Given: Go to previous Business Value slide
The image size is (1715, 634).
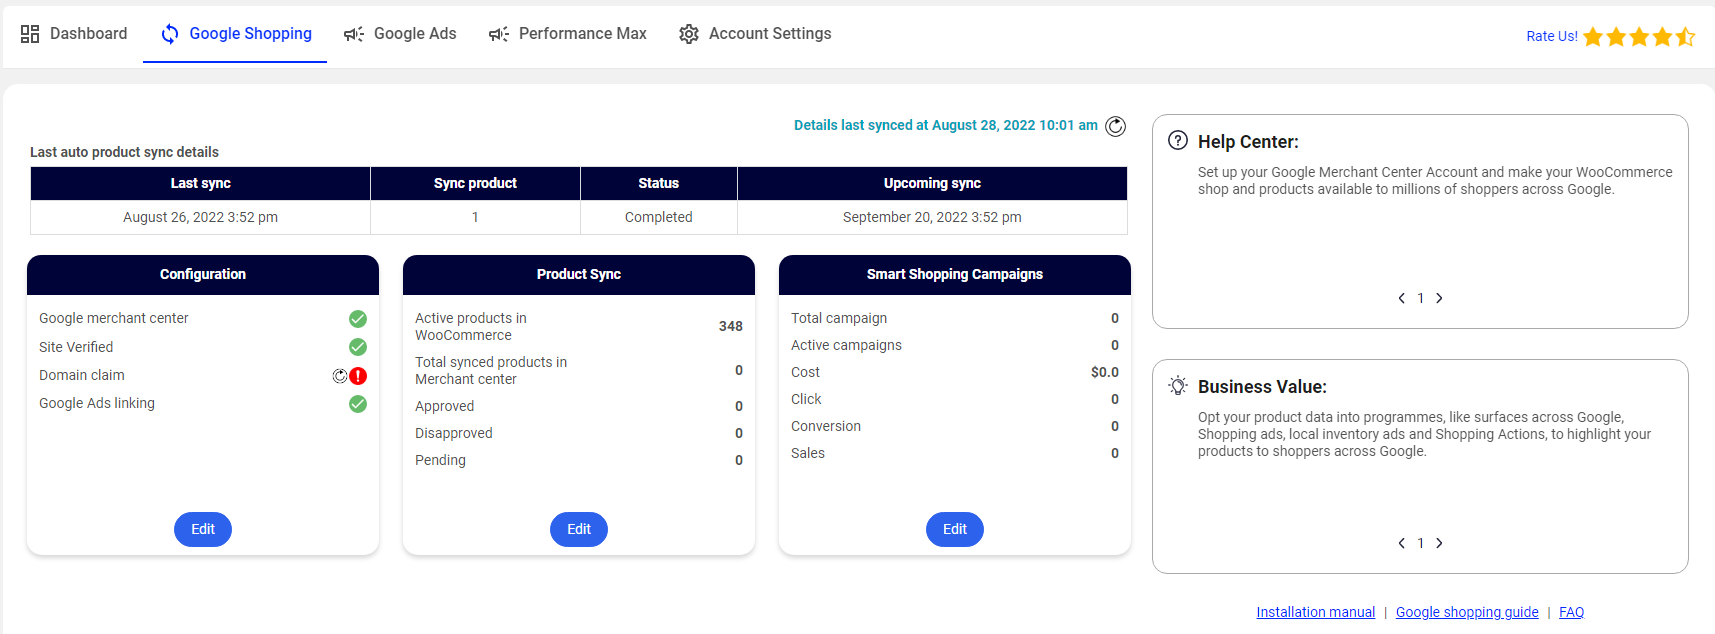Looking at the screenshot, I should point(1401,543).
